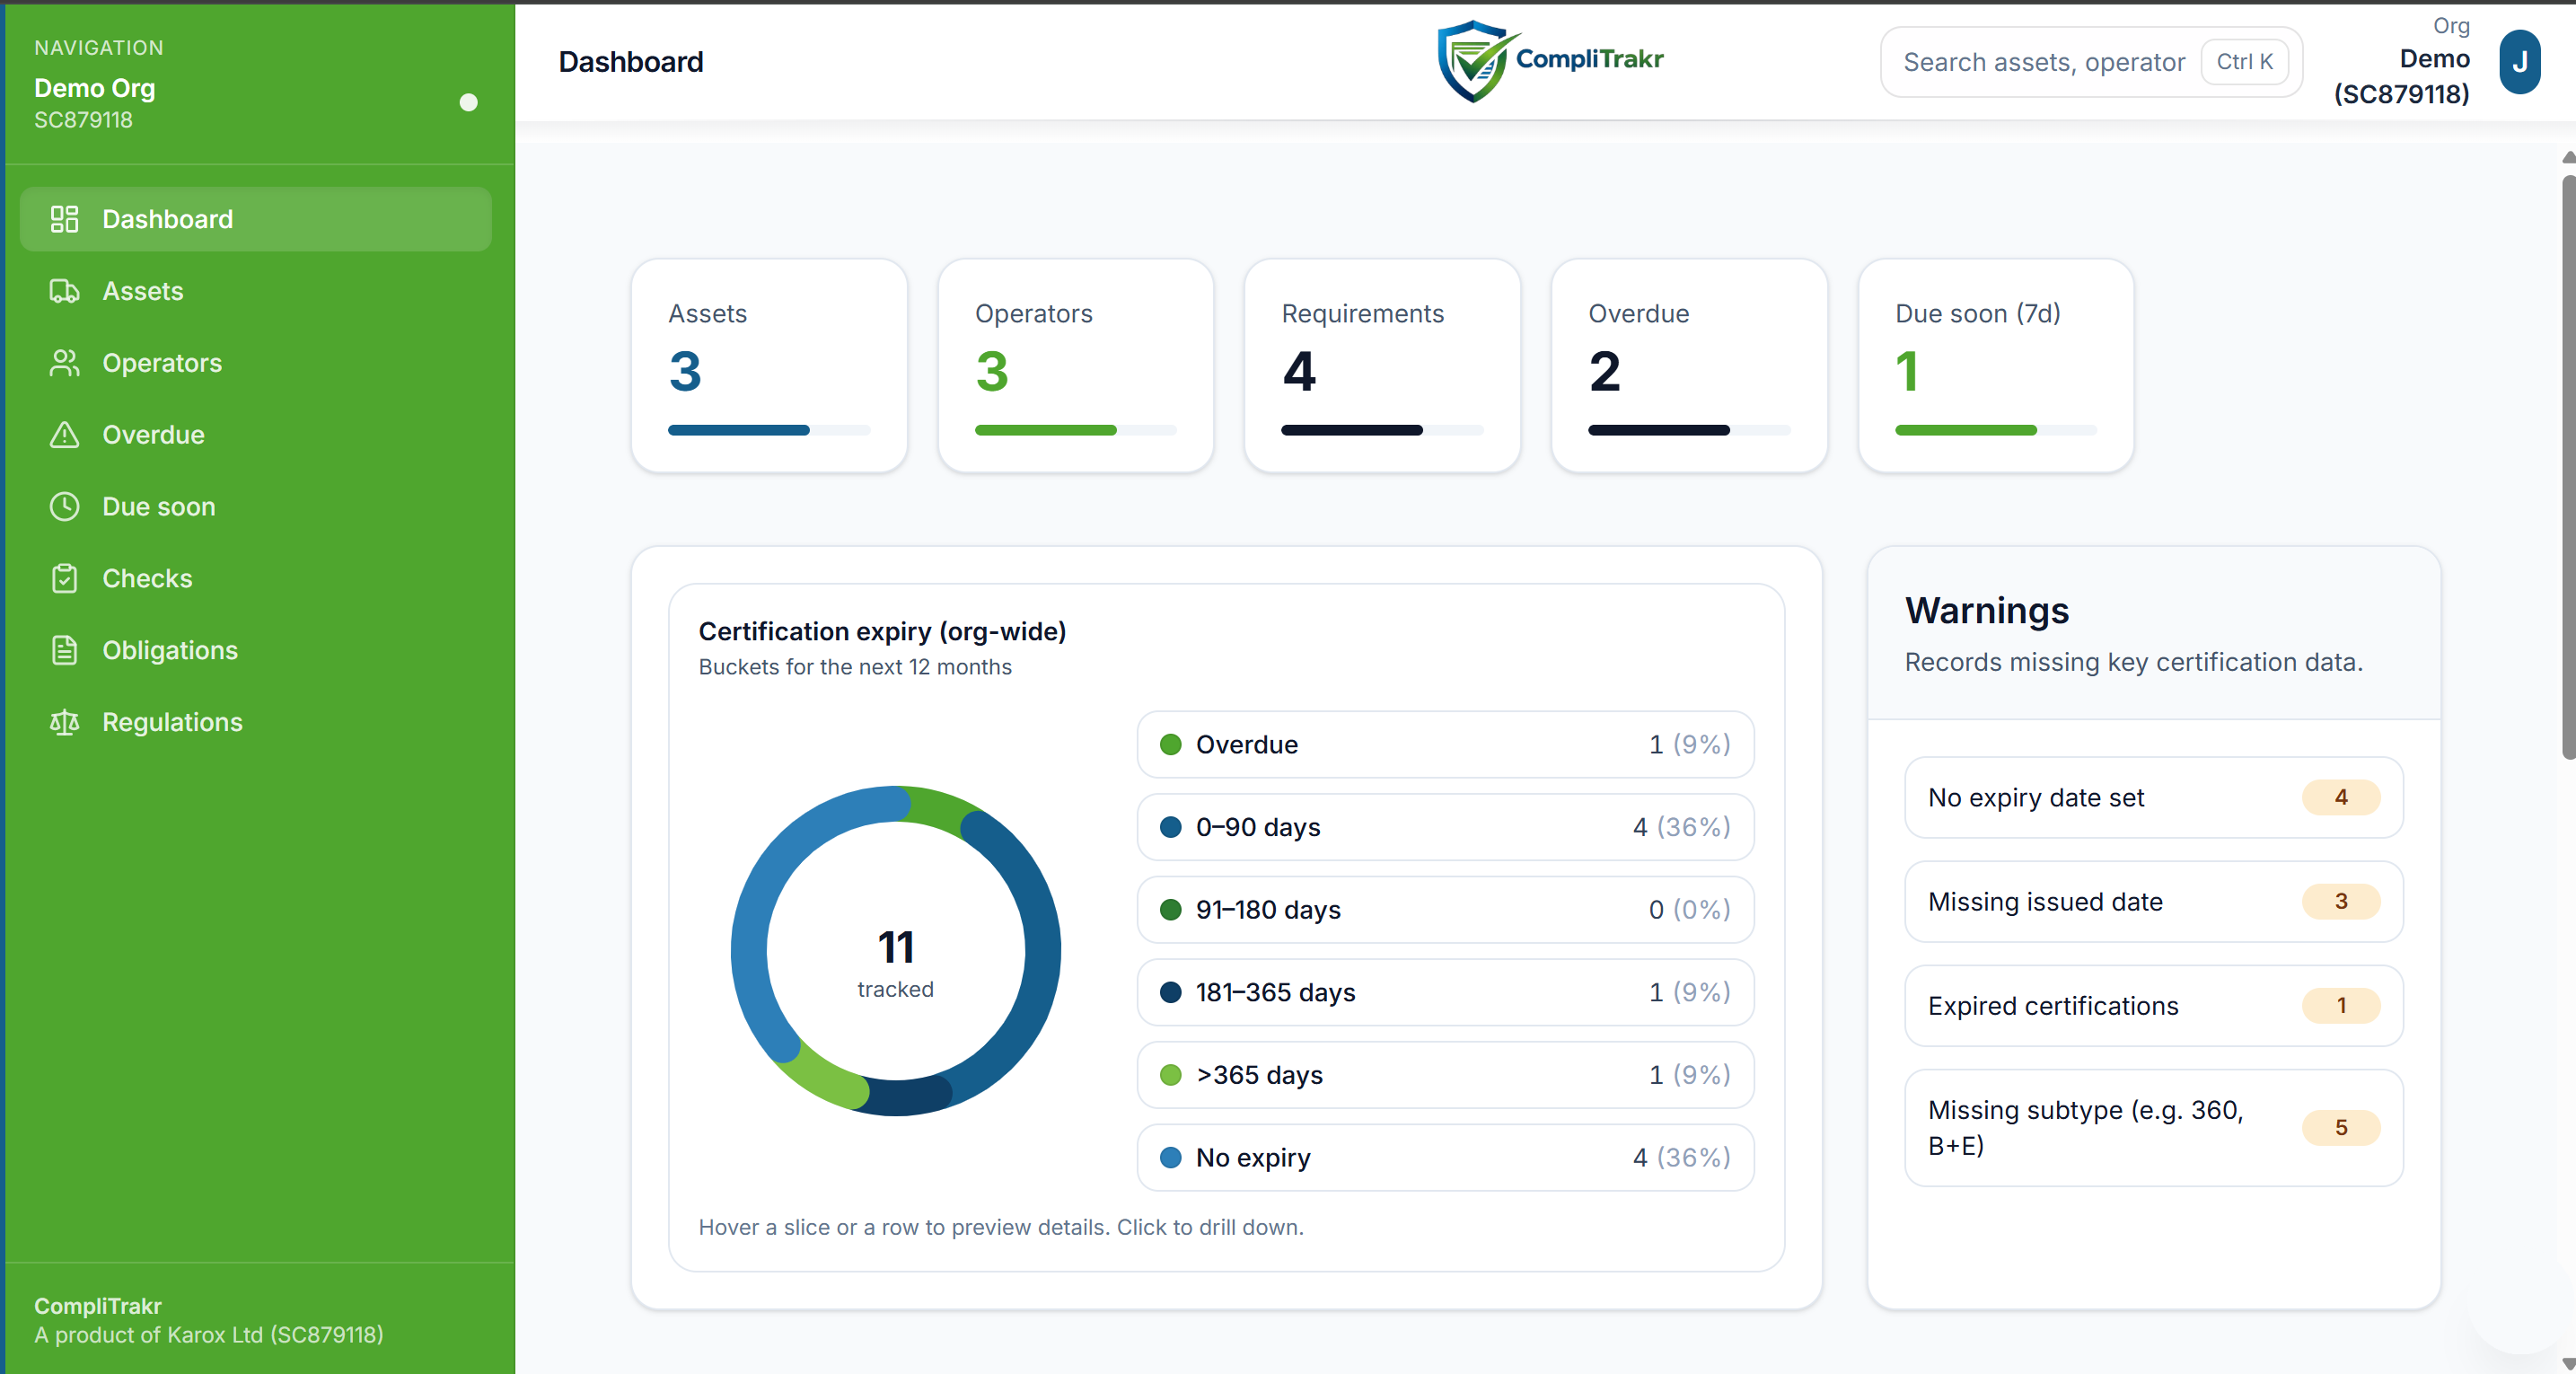Image resolution: width=2576 pixels, height=1374 pixels.
Task: Select the Regulations scales icon
Action: point(65,722)
